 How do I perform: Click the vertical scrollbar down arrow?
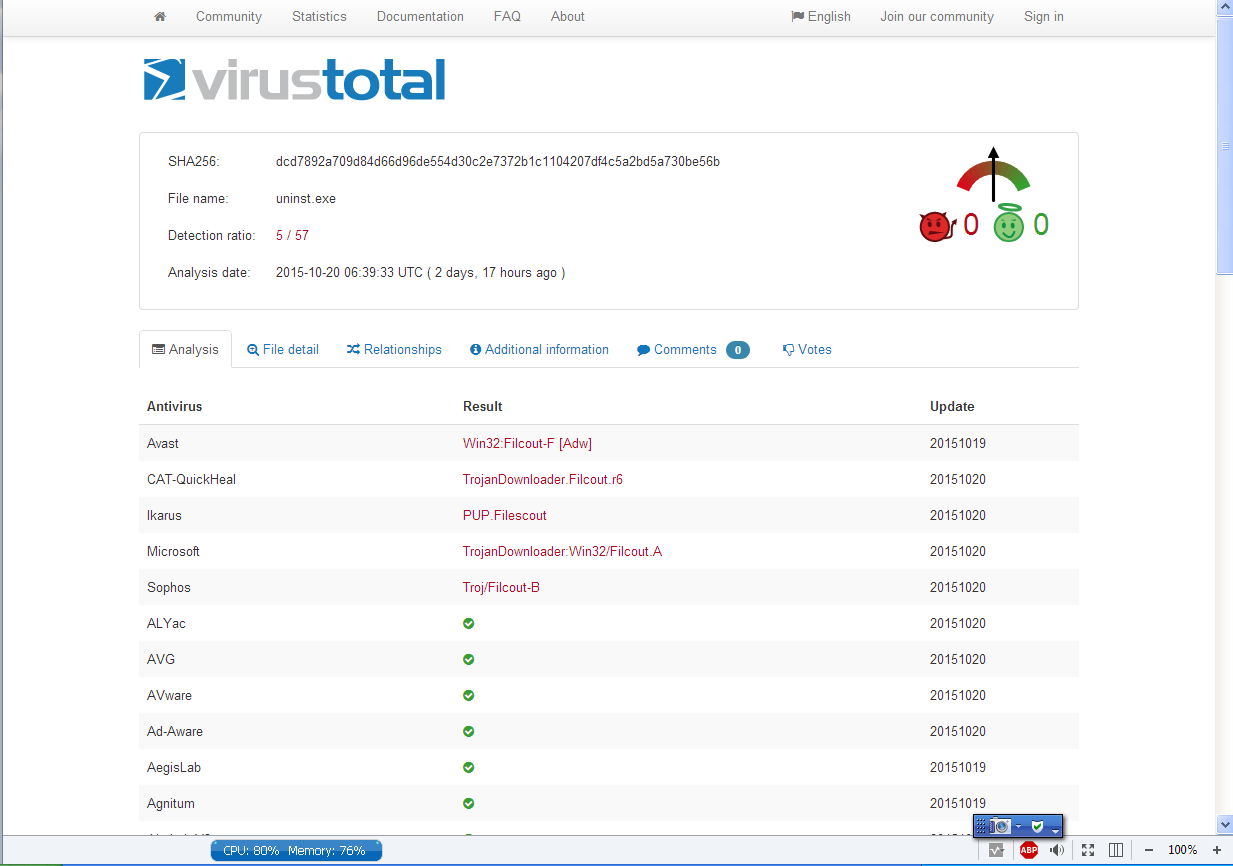point(1225,825)
